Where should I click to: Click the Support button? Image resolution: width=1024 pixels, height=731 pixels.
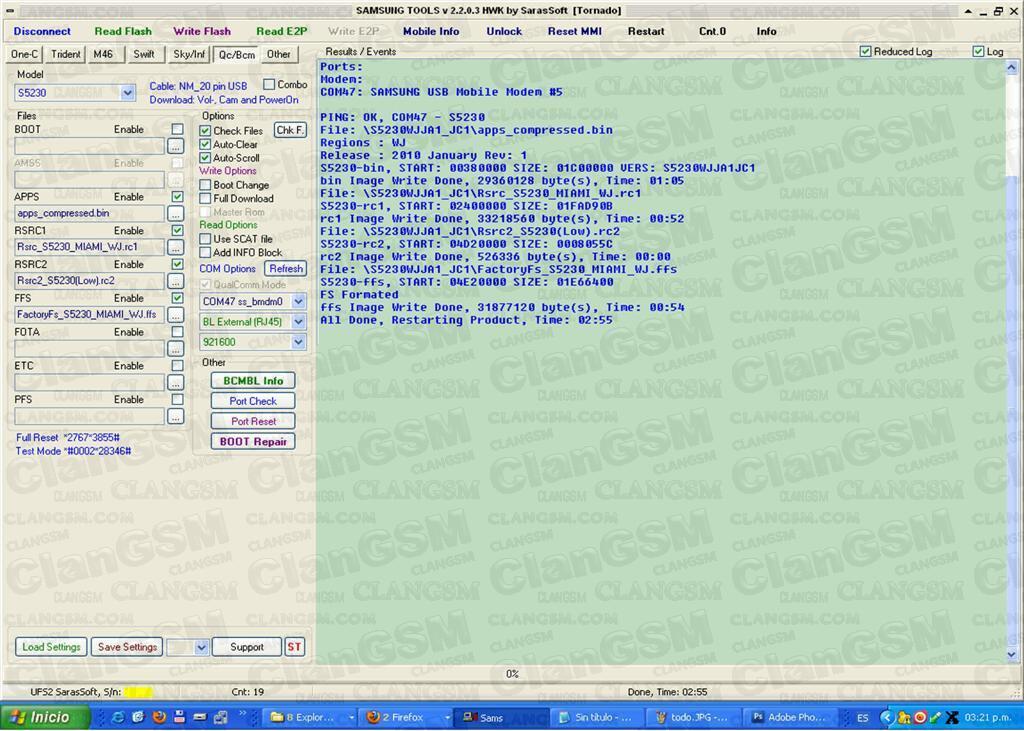coord(247,647)
